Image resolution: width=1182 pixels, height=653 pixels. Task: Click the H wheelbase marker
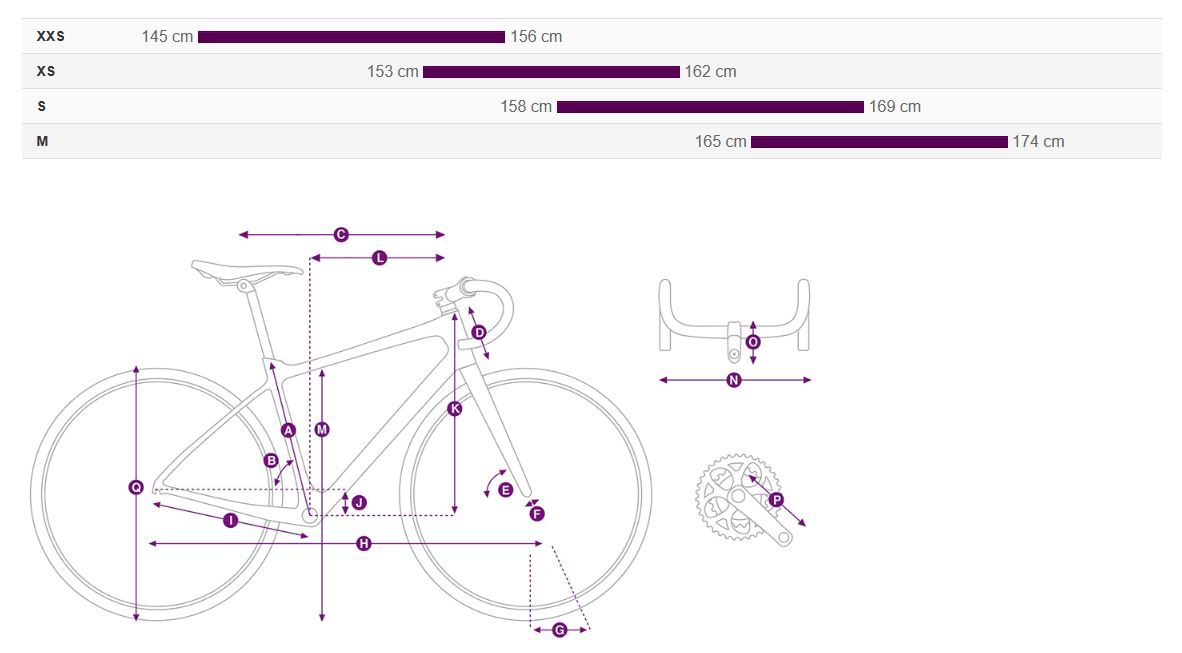point(364,543)
